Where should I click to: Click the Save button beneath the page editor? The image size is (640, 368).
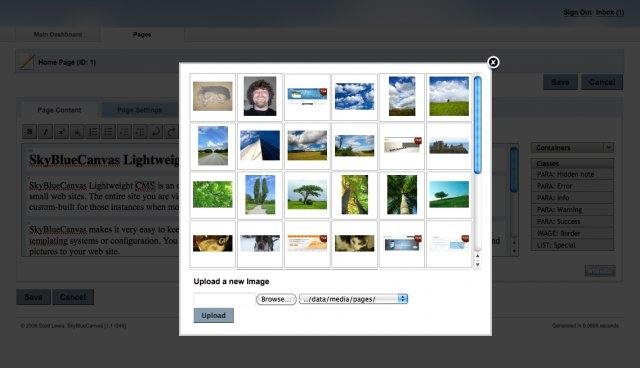pyautogui.click(x=33, y=297)
